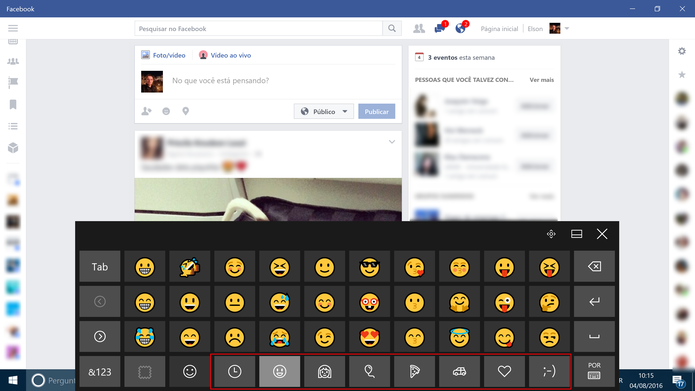Click the Cortana search box in taskbar
Viewport: 695px width, 391px height.
tap(51, 380)
